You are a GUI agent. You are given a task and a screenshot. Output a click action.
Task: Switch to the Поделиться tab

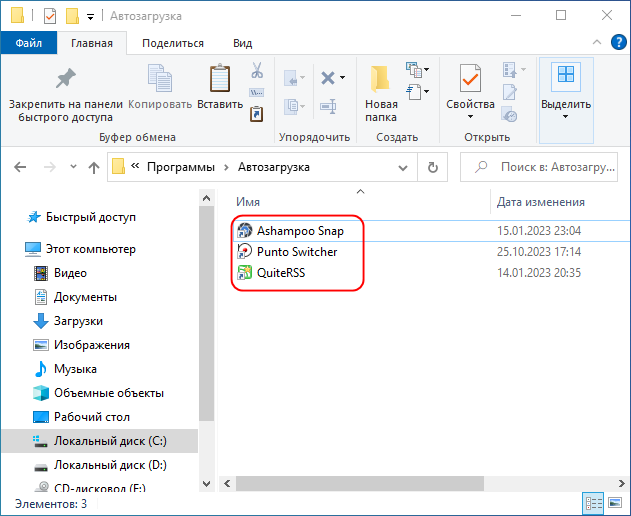click(173, 43)
